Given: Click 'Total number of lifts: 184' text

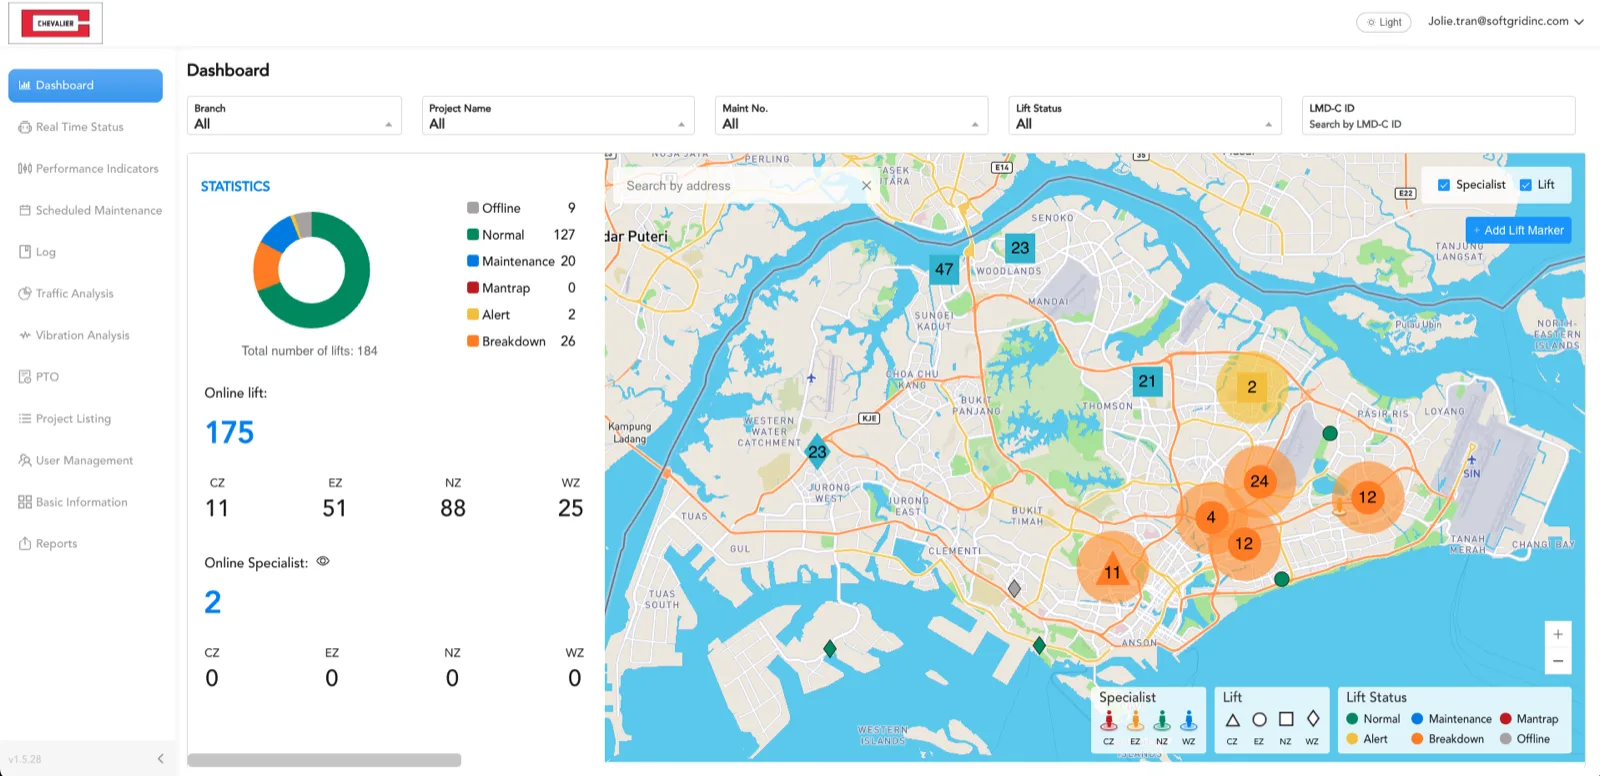Looking at the screenshot, I should (x=309, y=351).
